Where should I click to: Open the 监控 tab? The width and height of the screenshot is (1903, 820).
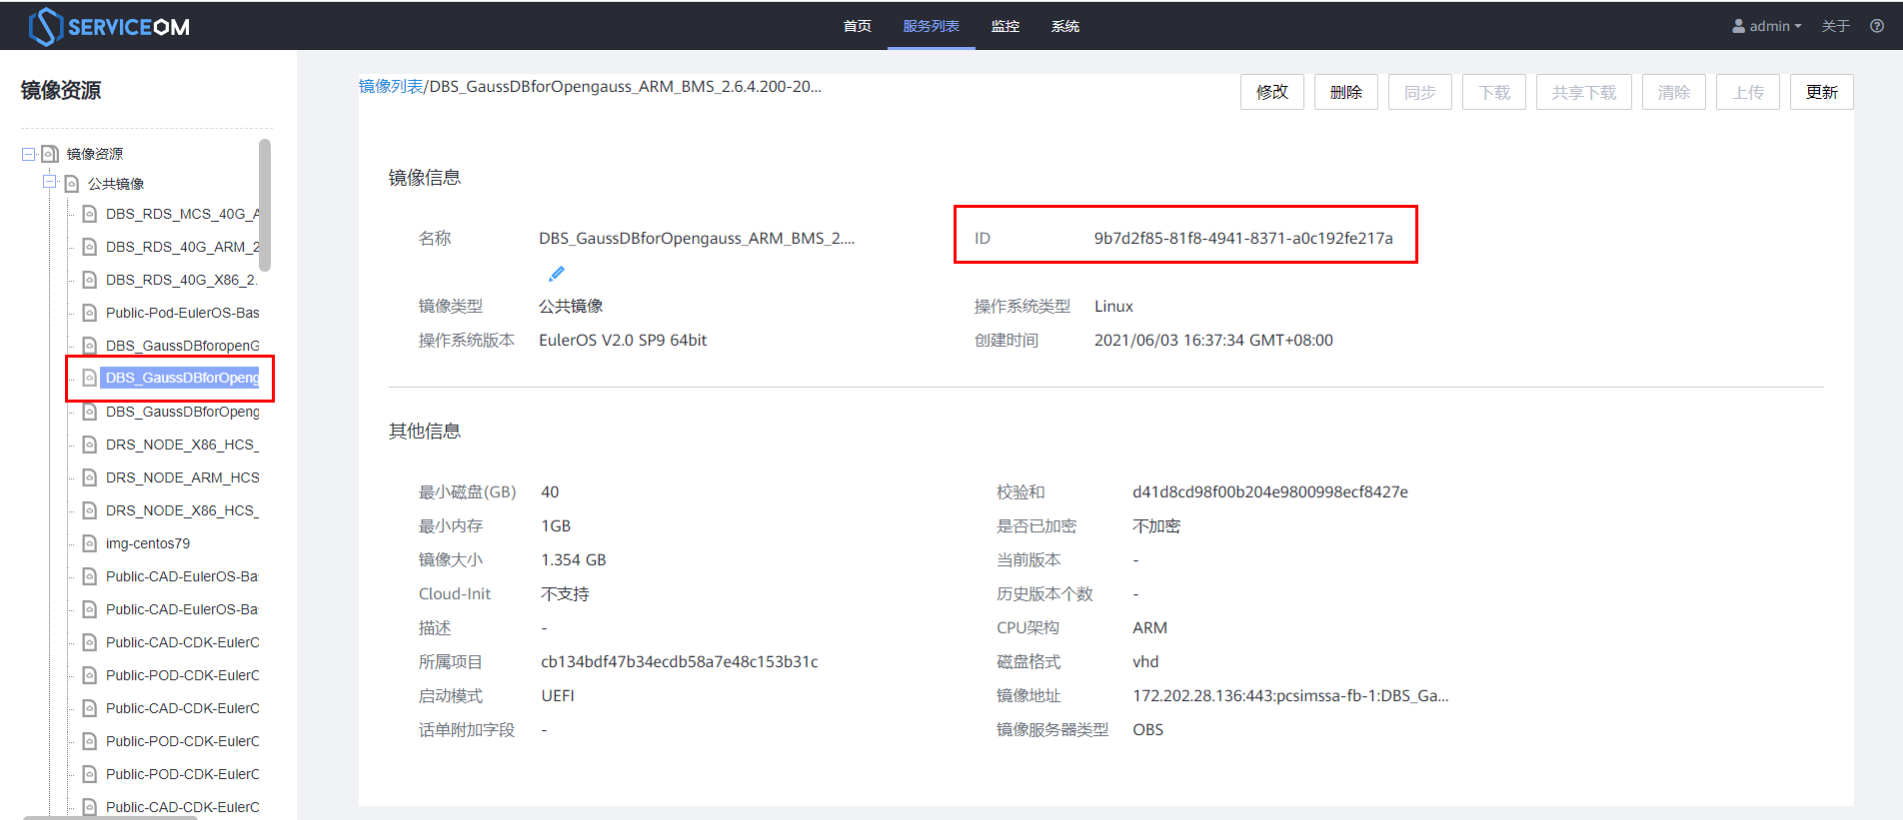(x=1005, y=26)
